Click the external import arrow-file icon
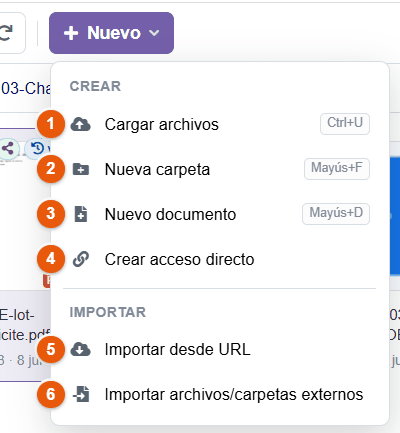Viewport: 400px width, 433px height. [x=81, y=394]
